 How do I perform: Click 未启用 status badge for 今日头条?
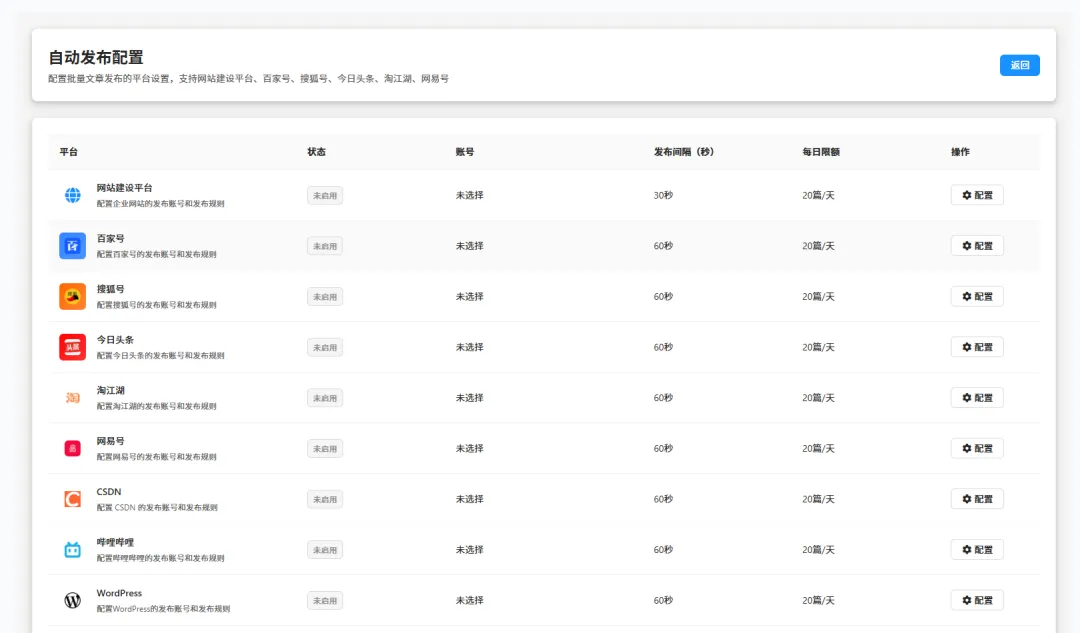[x=324, y=347]
